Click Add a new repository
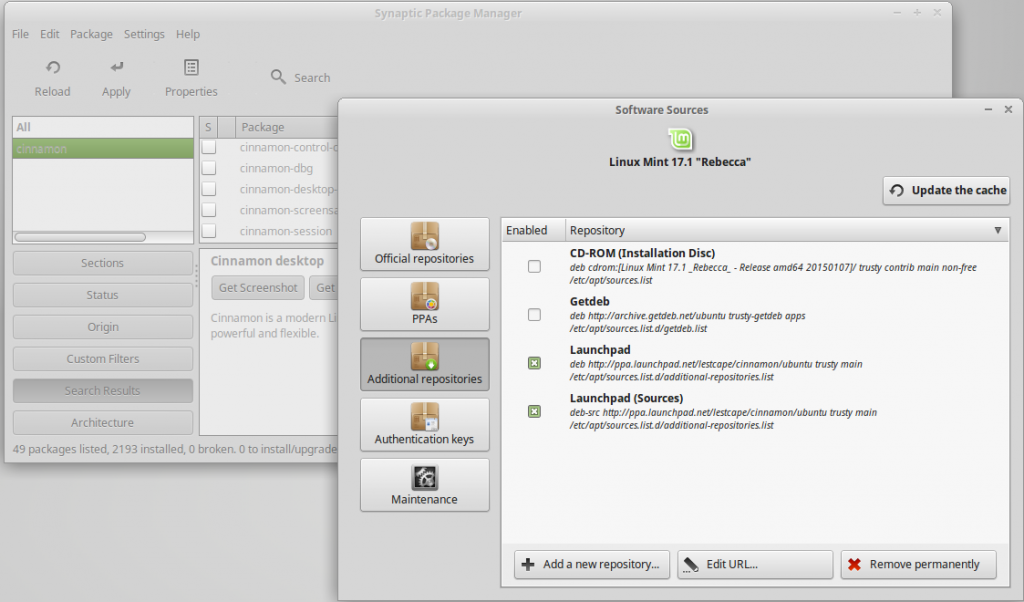The height and width of the screenshot is (602, 1024). [591, 564]
